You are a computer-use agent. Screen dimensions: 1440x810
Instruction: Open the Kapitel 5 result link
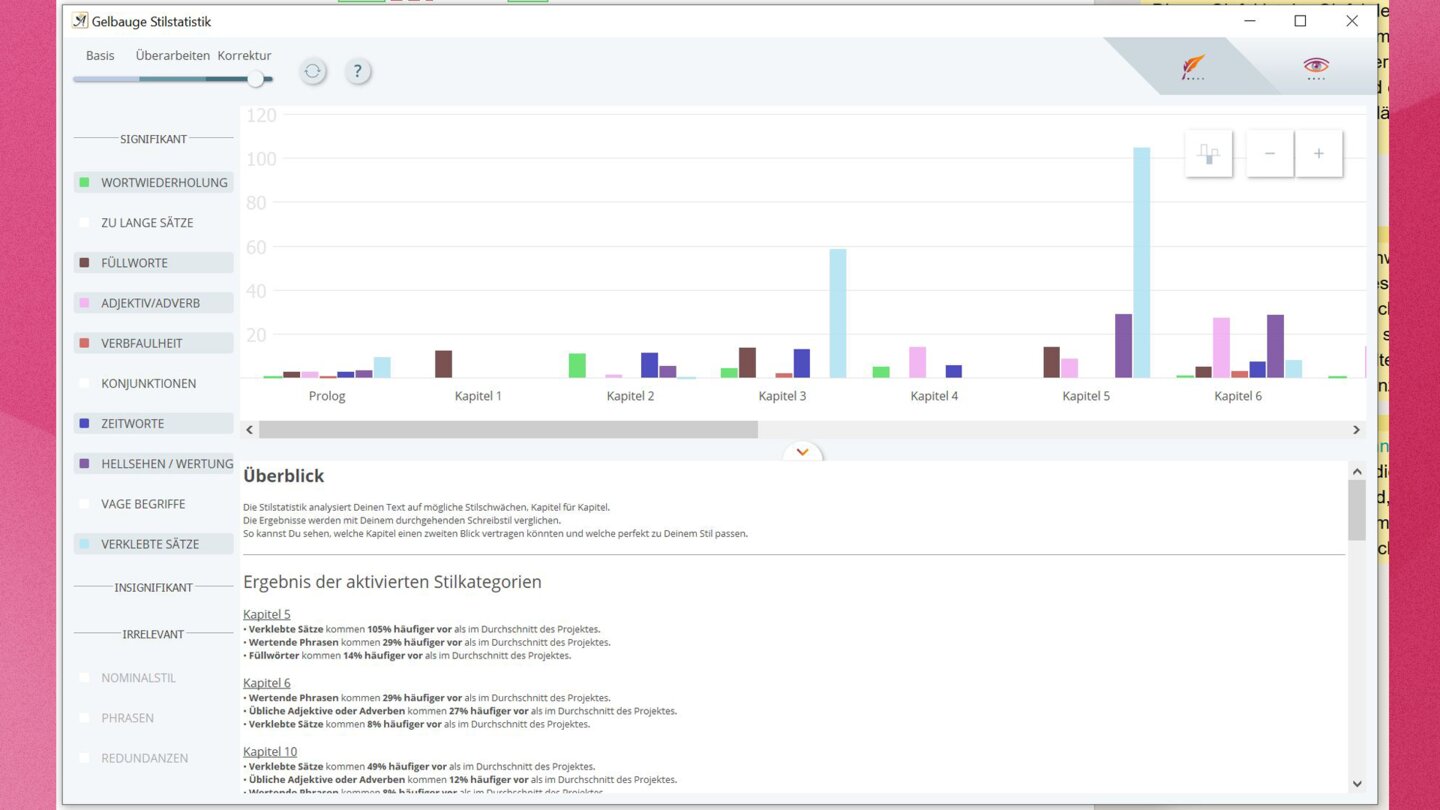pos(266,614)
